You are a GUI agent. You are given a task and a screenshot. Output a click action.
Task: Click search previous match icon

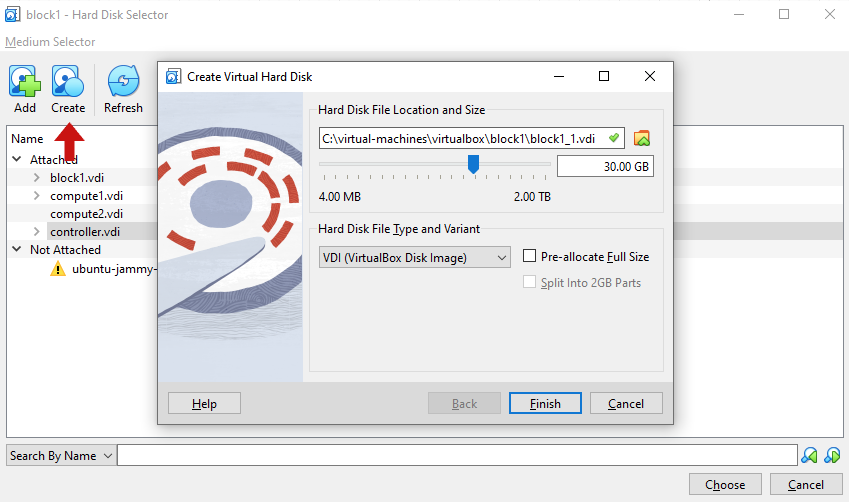click(810, 456)
